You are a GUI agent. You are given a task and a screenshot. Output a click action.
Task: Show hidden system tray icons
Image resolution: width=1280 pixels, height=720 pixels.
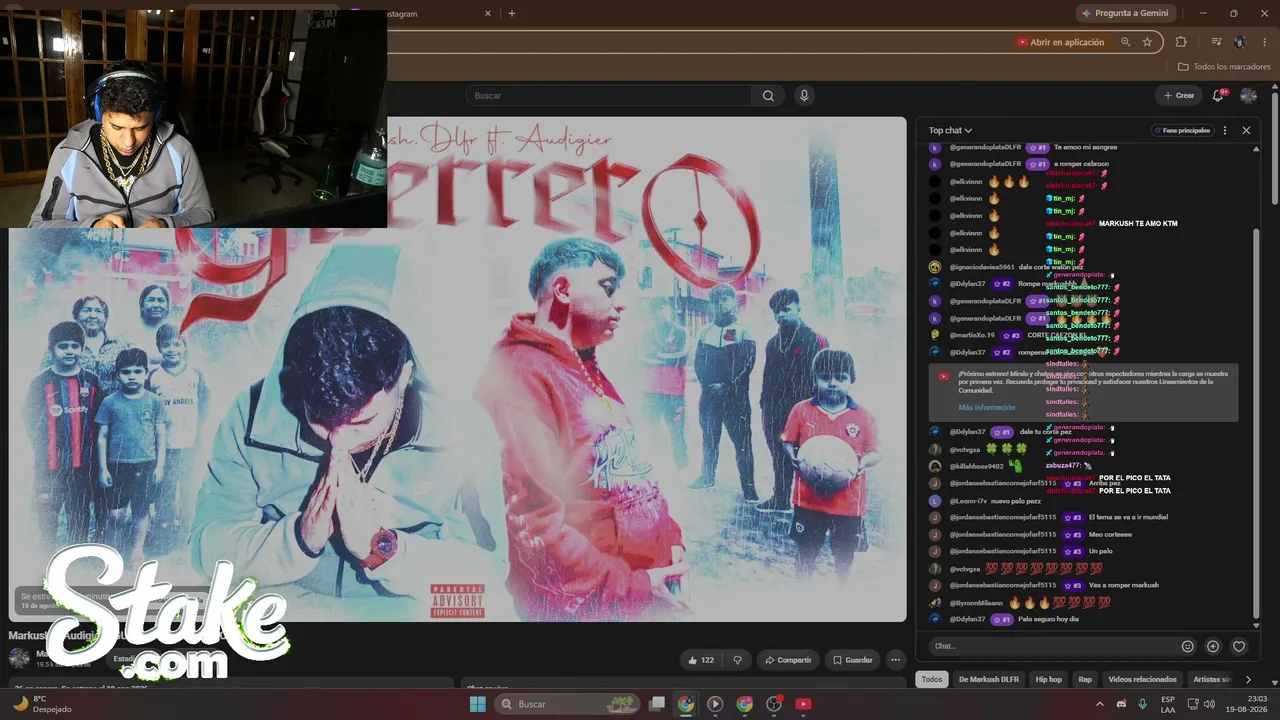pyautogui.click(x=1100, y=704)
